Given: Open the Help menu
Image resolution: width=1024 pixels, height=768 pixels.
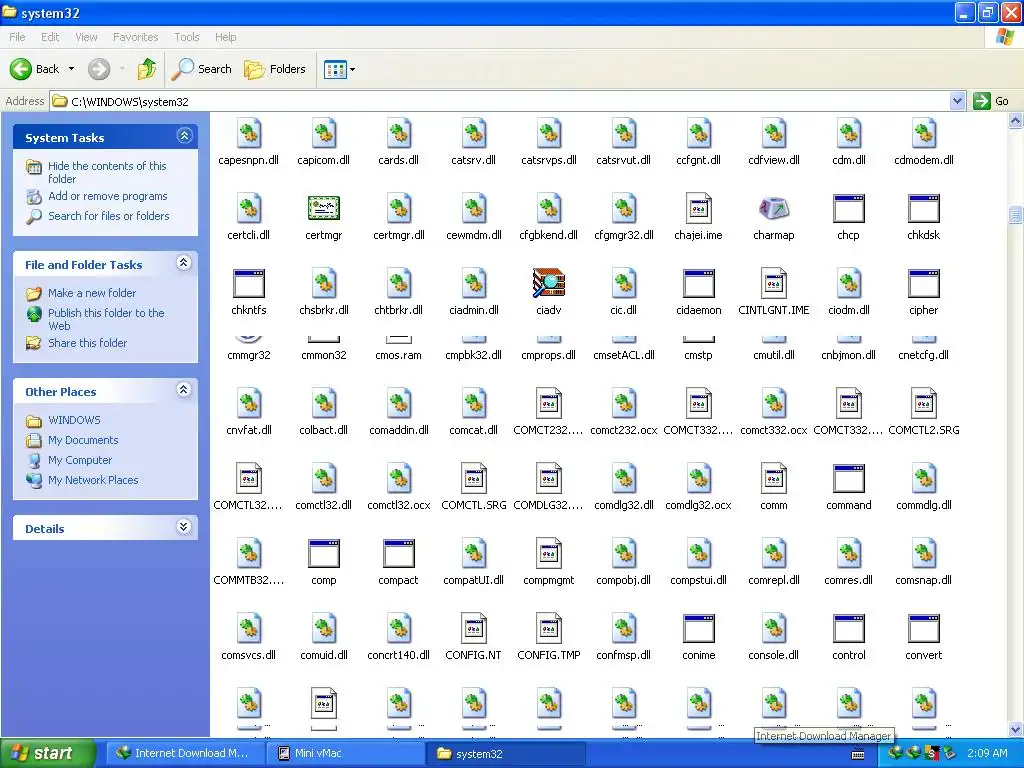Looking at the screenshot, I should [225, 37].
